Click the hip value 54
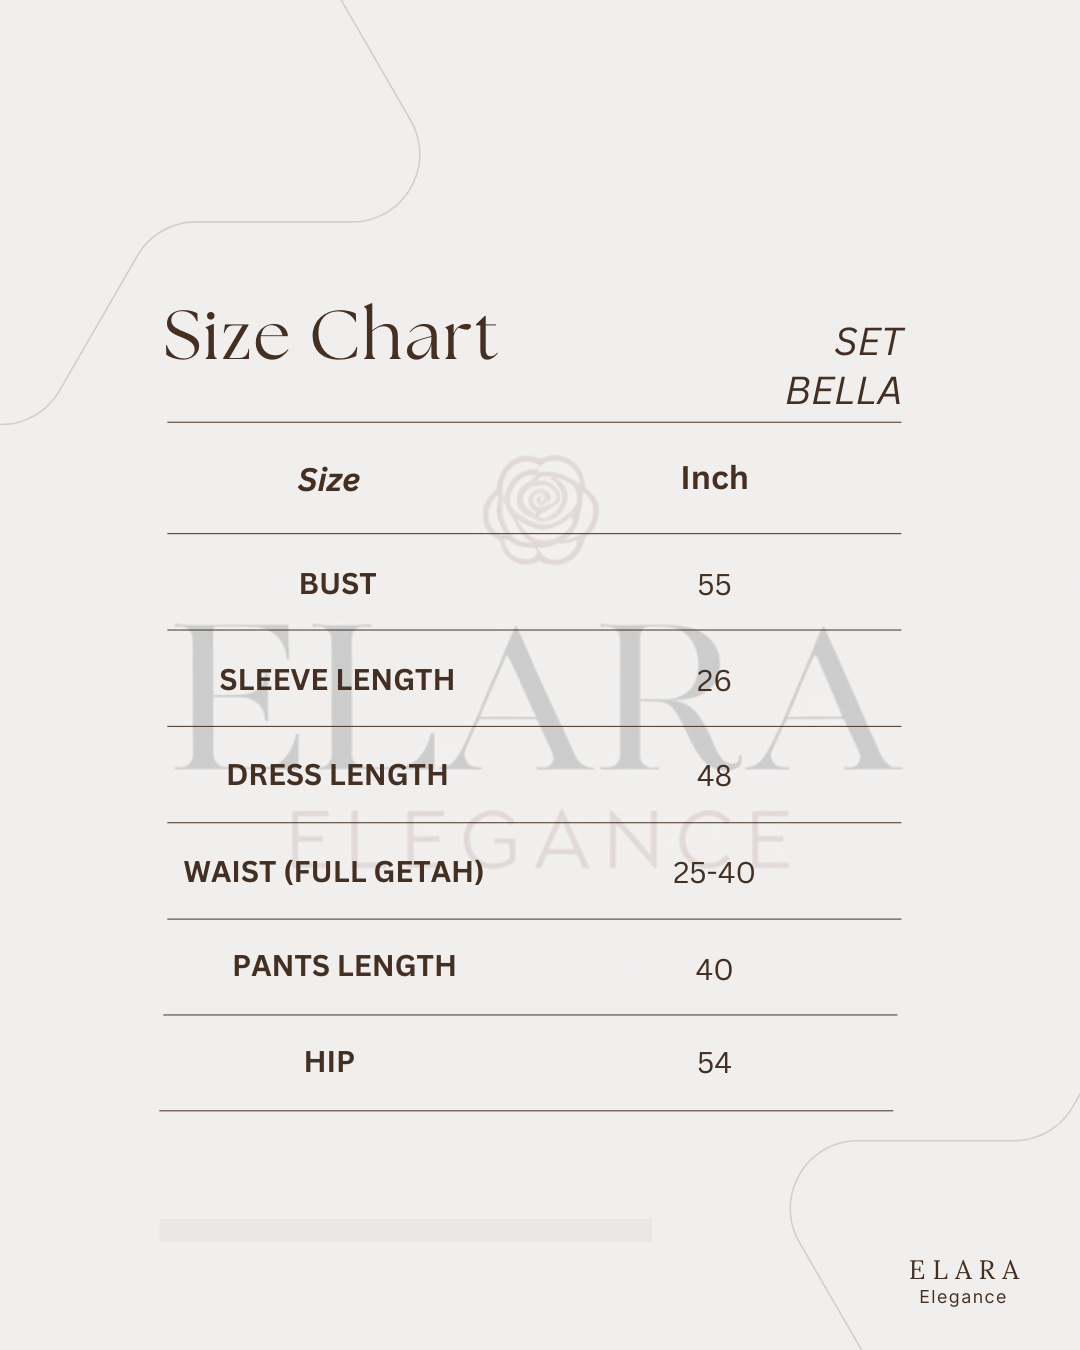This screenshot has height=1350, width=1080. coord(714,1063)
